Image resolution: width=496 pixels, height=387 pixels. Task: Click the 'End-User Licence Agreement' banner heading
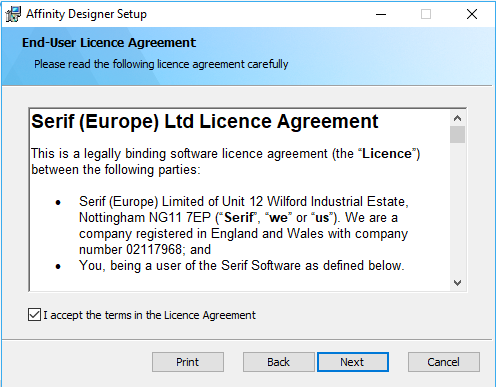coord(109,43)
